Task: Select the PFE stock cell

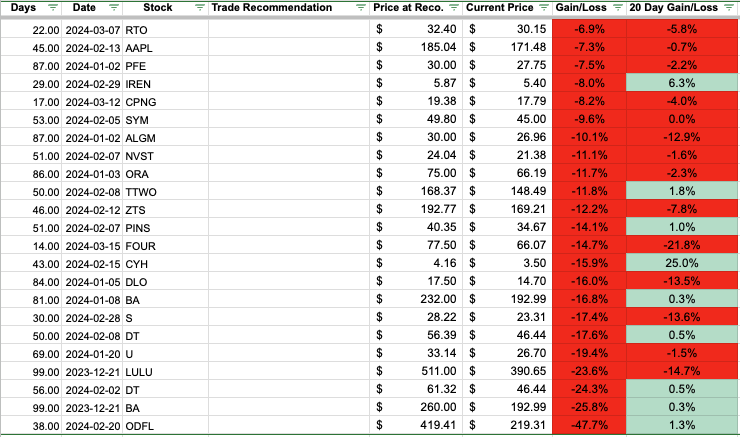Action: [x=166, y=66]
